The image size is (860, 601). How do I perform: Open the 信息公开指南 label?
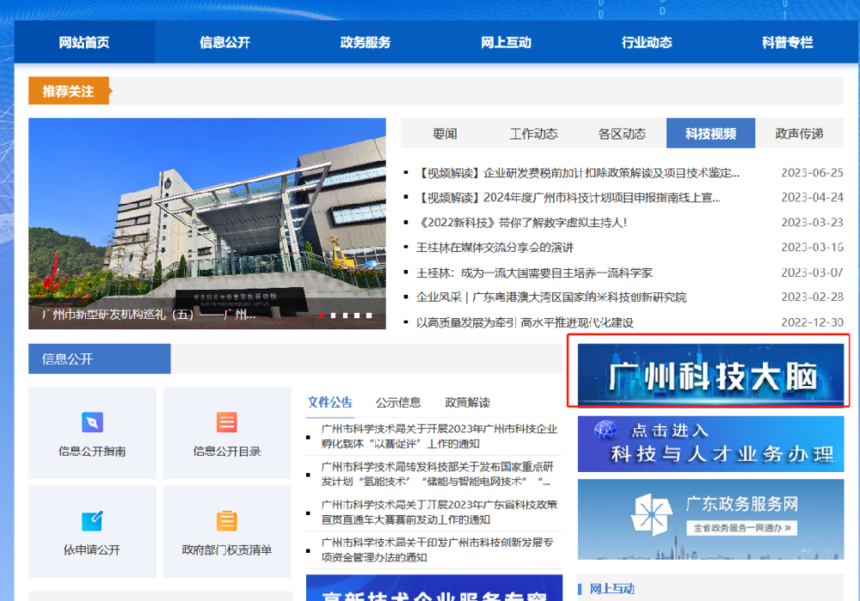92,451
